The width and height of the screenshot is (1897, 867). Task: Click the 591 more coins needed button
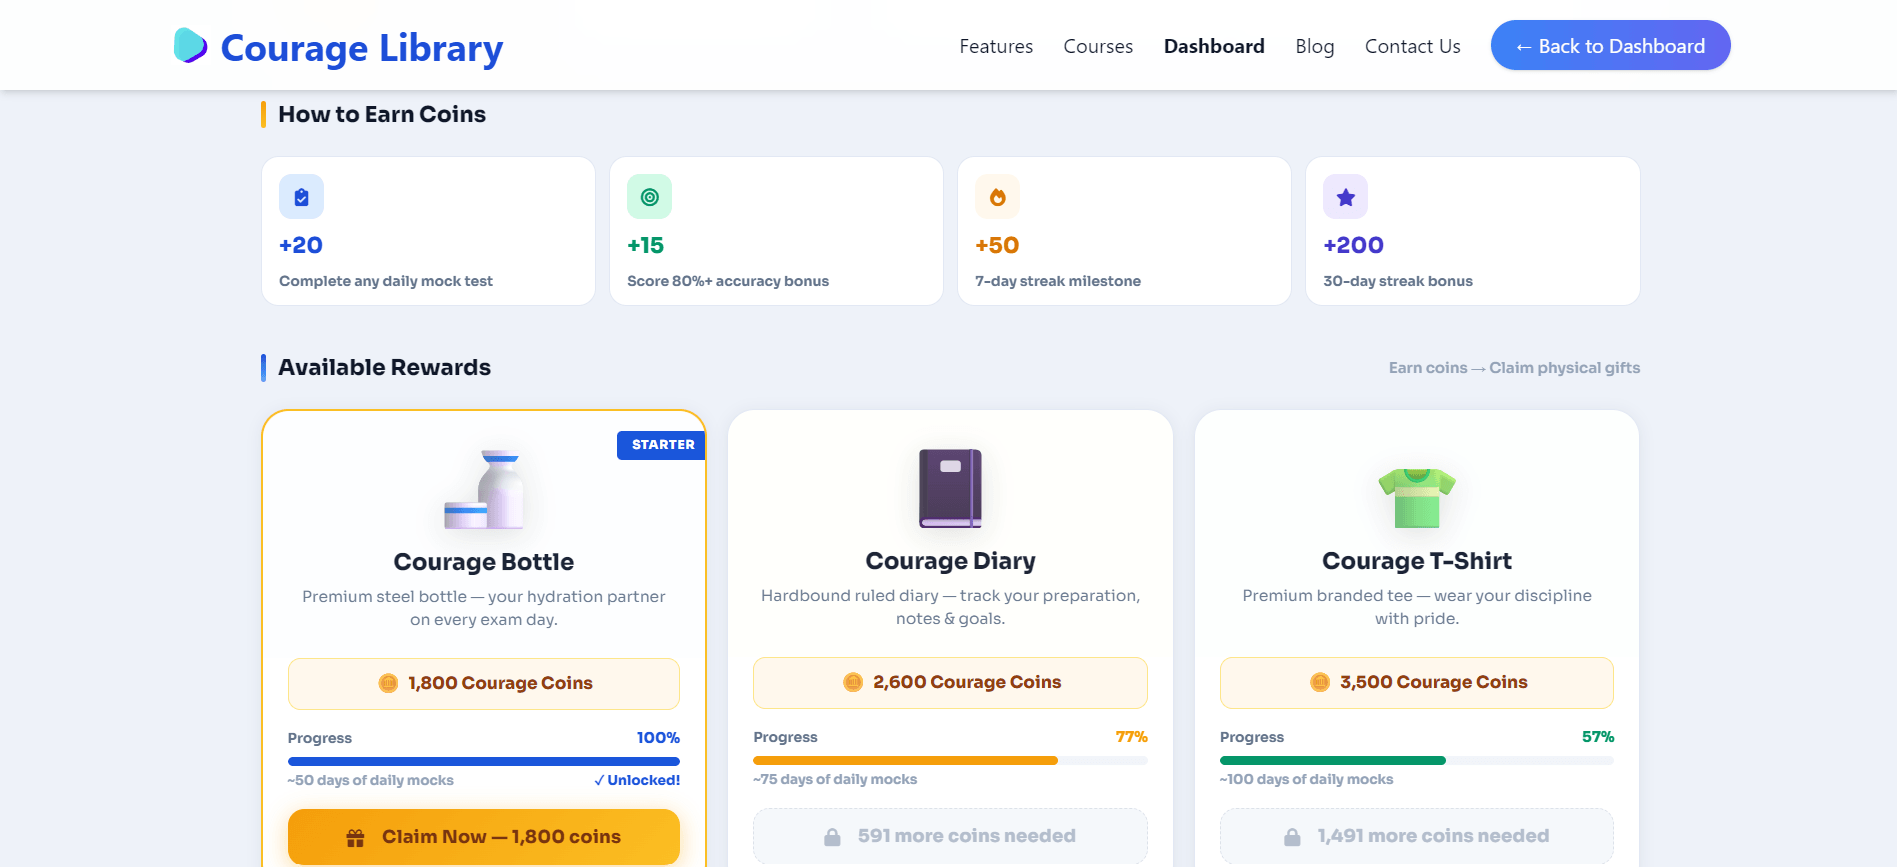pos(950,836)
